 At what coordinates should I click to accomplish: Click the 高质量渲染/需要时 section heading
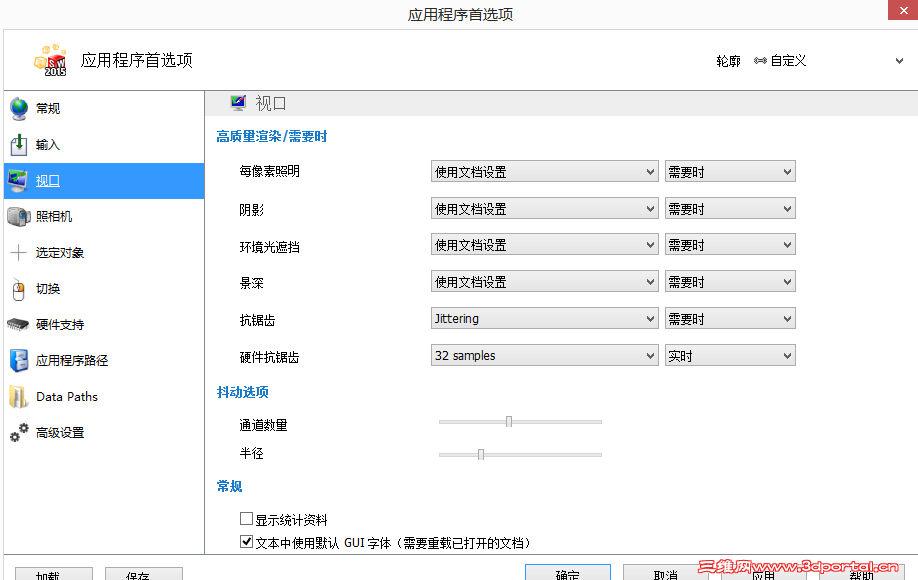coord(272,136)
